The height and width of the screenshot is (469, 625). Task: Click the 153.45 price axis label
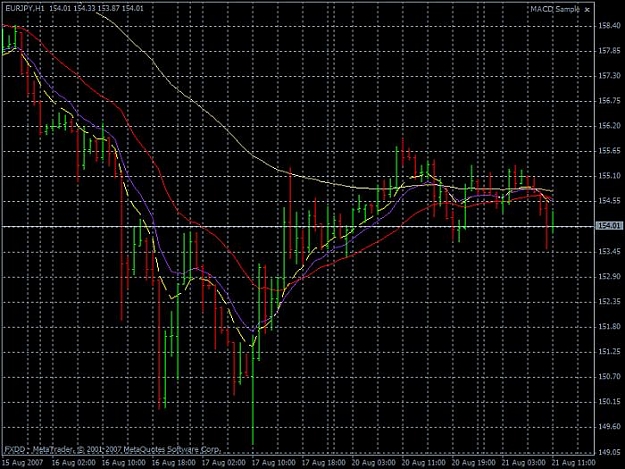tap(610, 251)
